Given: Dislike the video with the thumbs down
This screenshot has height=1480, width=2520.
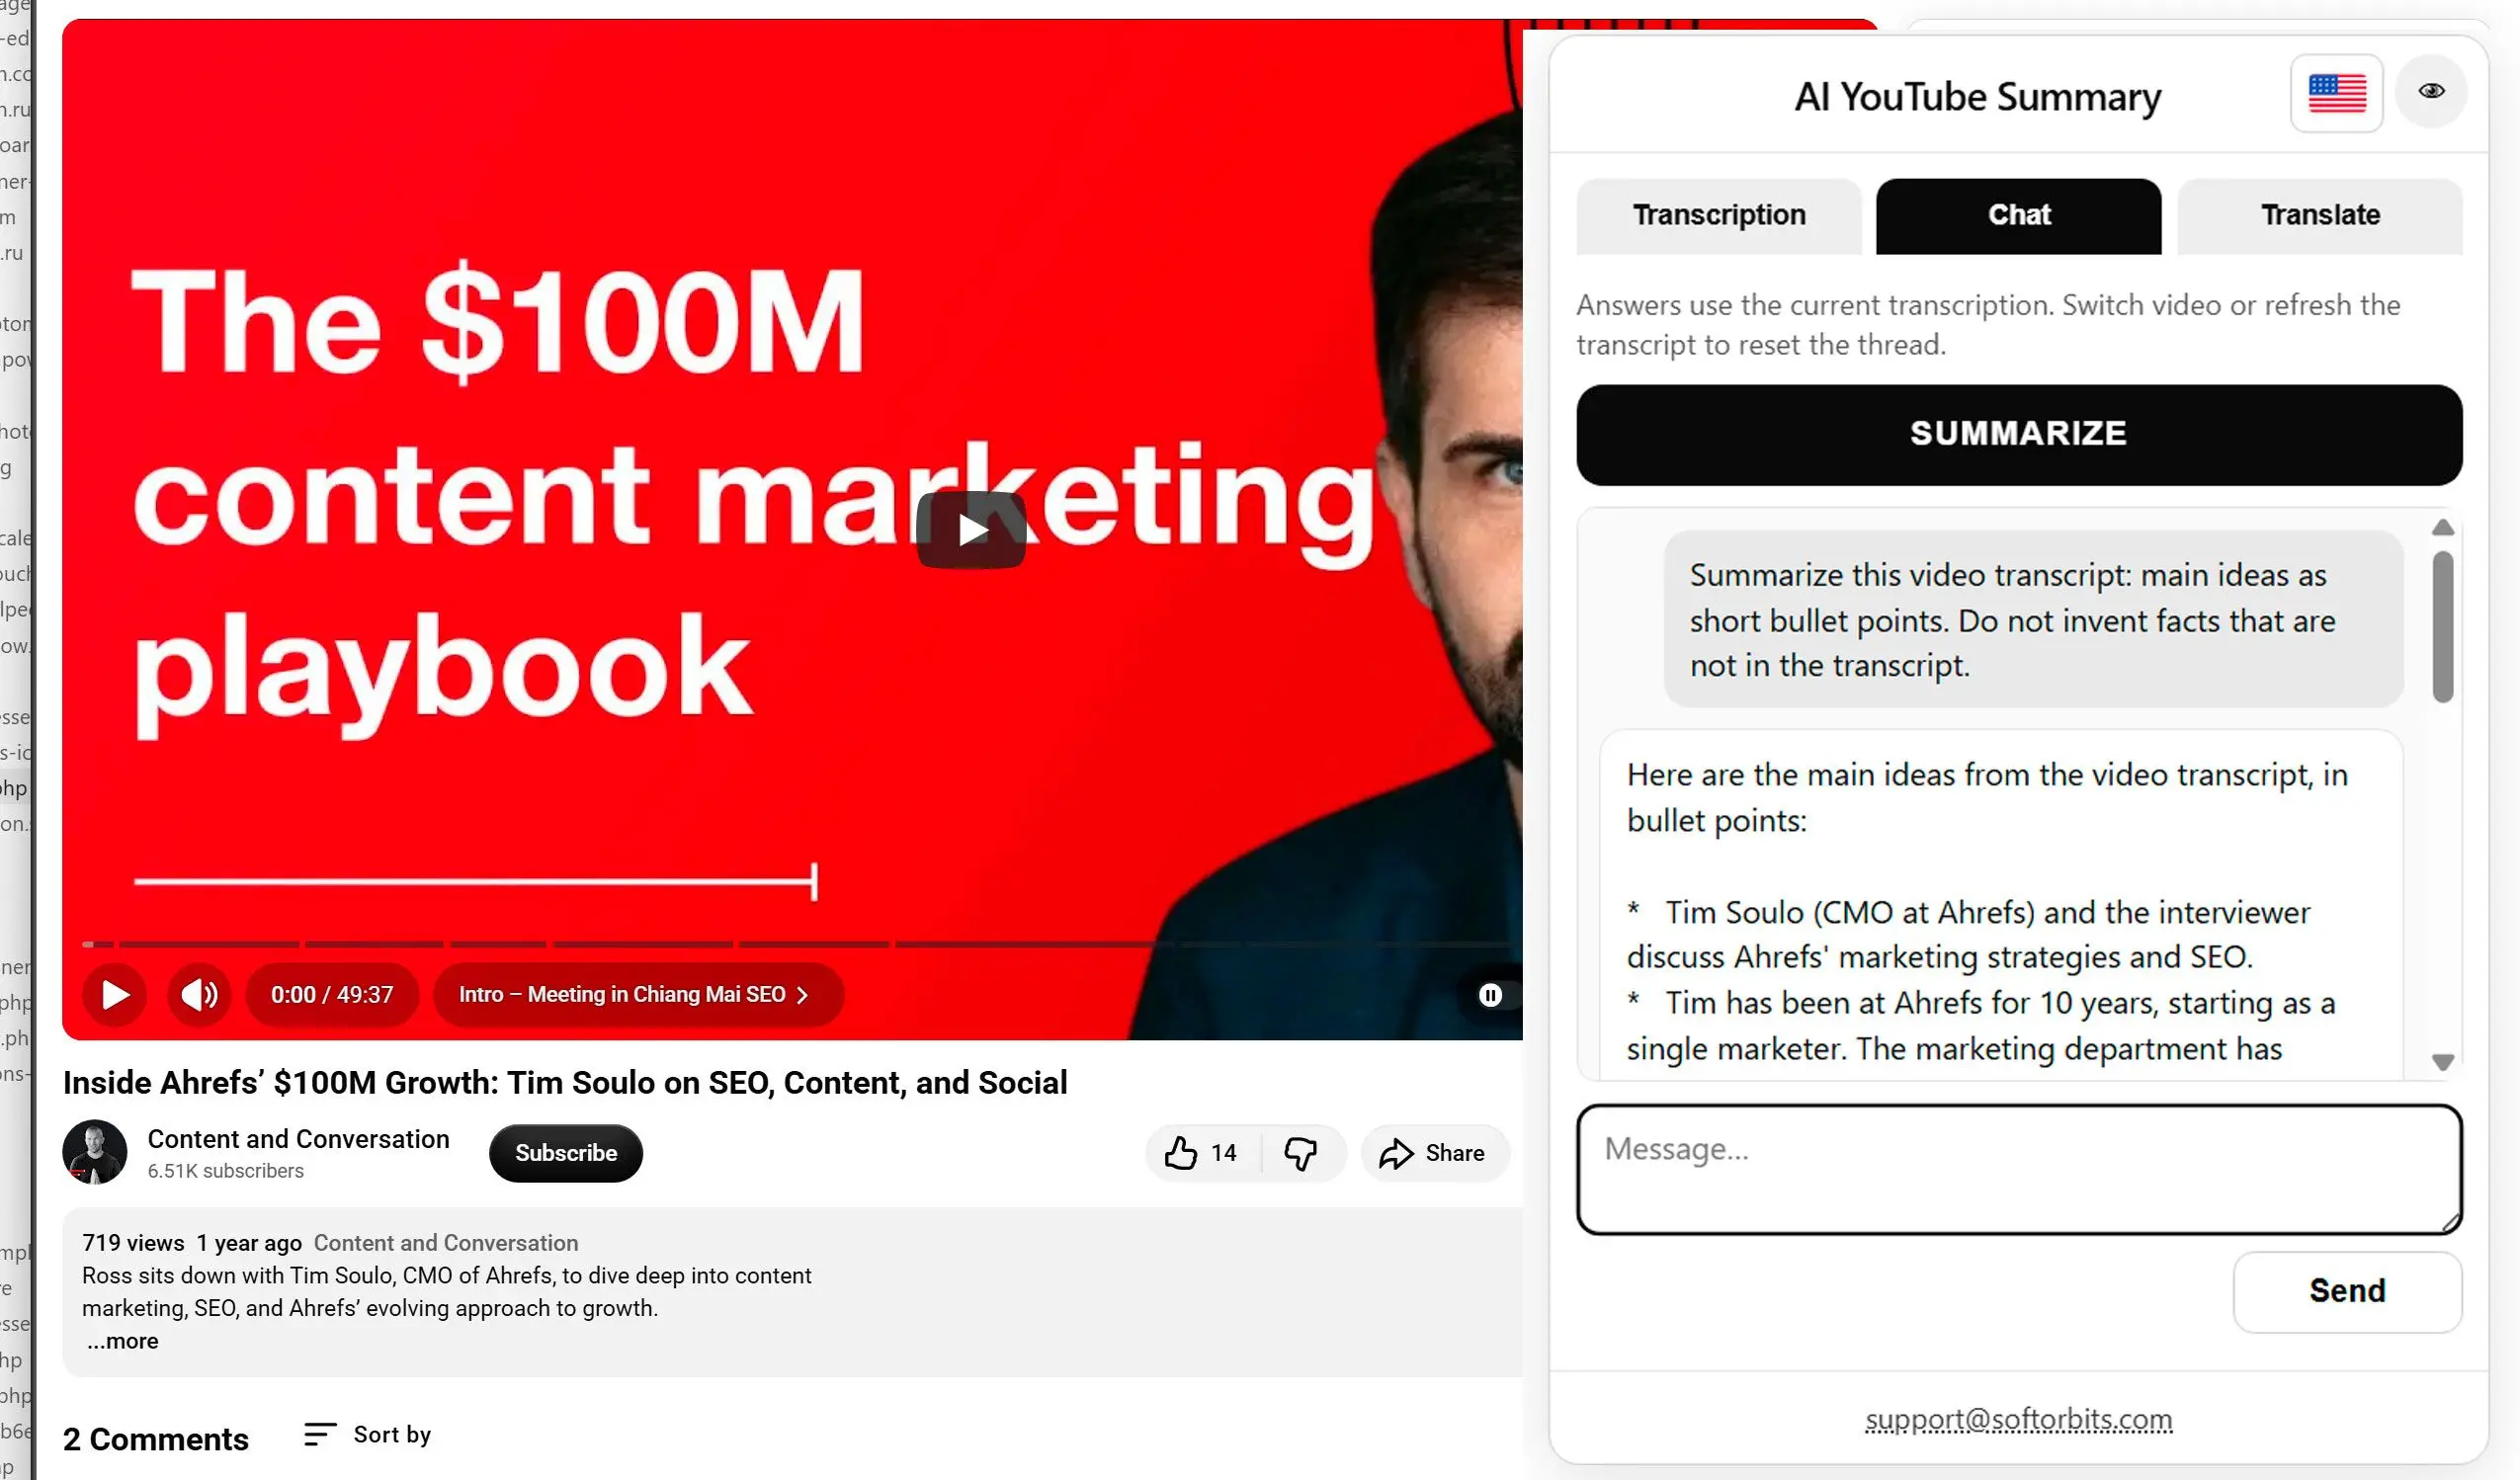Looking at the screenshot, I should point(1302,1152).
